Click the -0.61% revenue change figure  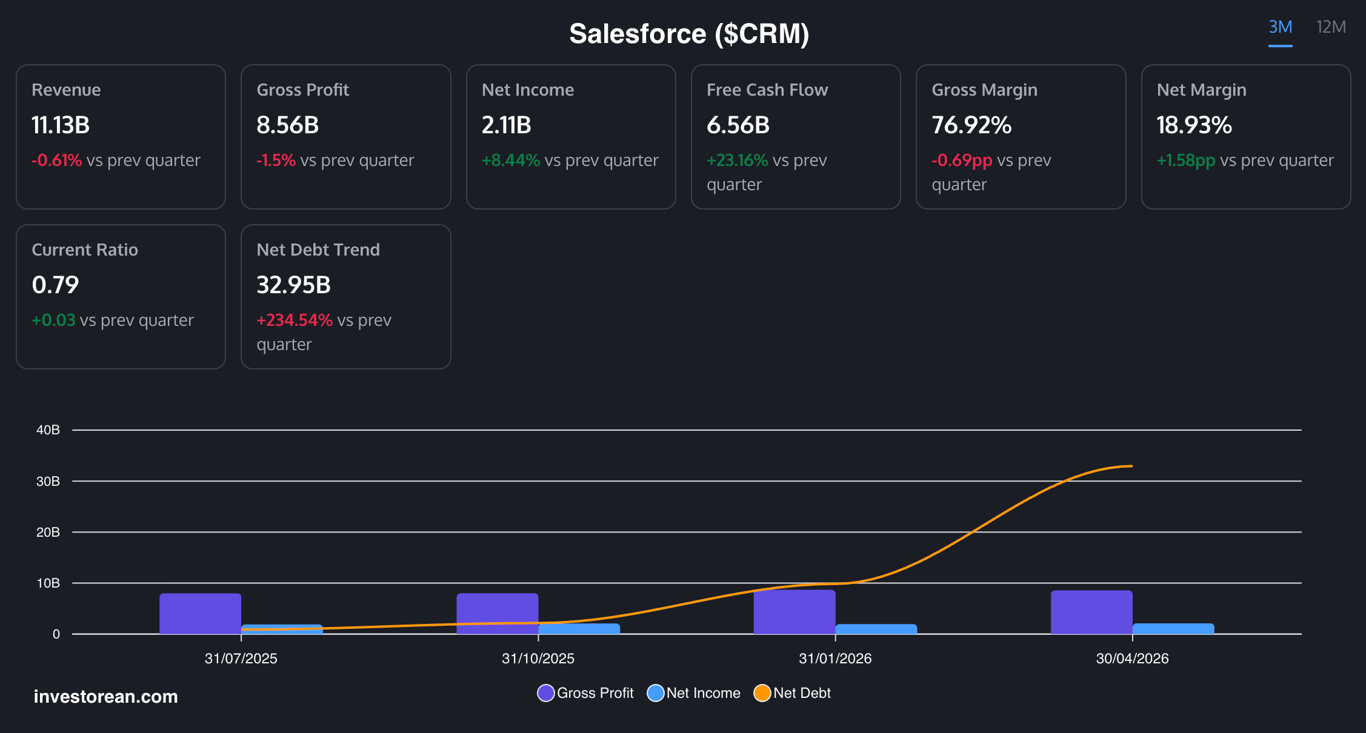click(x=57, y=160)
